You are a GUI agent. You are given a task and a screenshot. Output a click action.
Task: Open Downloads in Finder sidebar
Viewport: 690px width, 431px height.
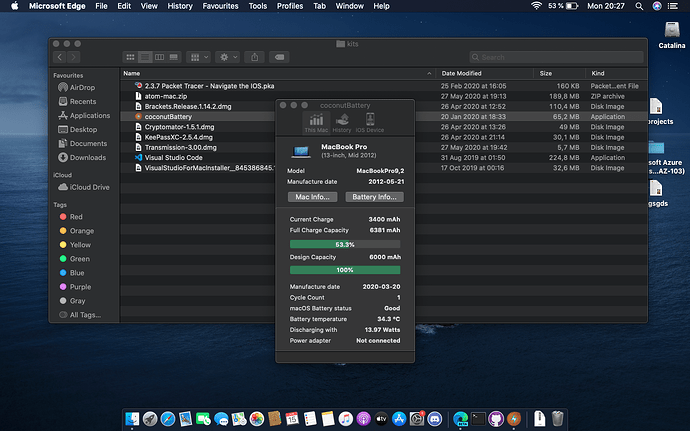[x=88, y=158]
